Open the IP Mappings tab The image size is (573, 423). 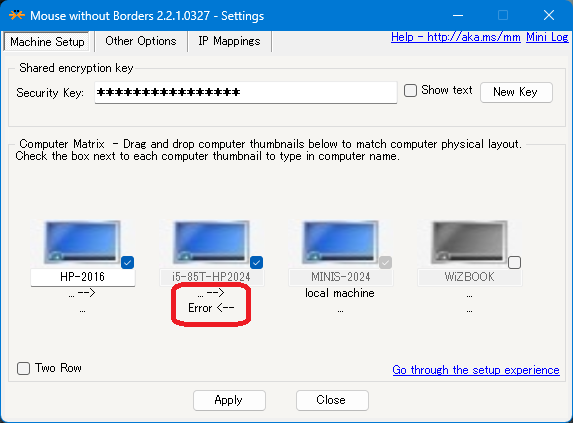(x=229, y=41)
